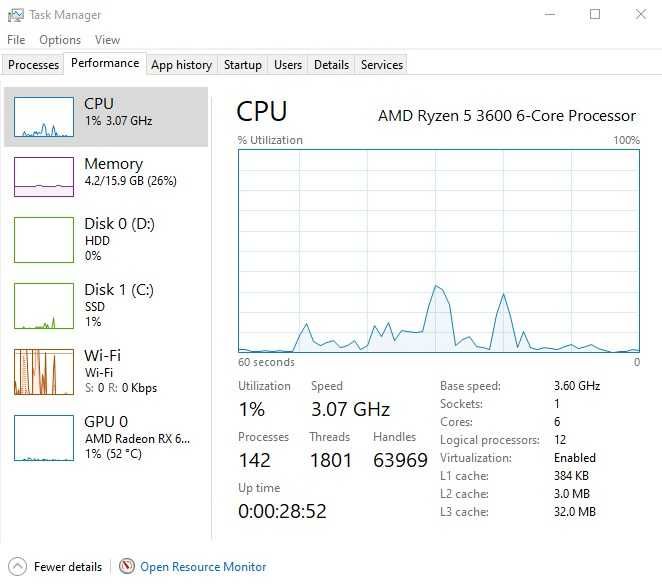
Task: Select the GPU 0 graph thumbnail
Action: (x=44, y=437)
